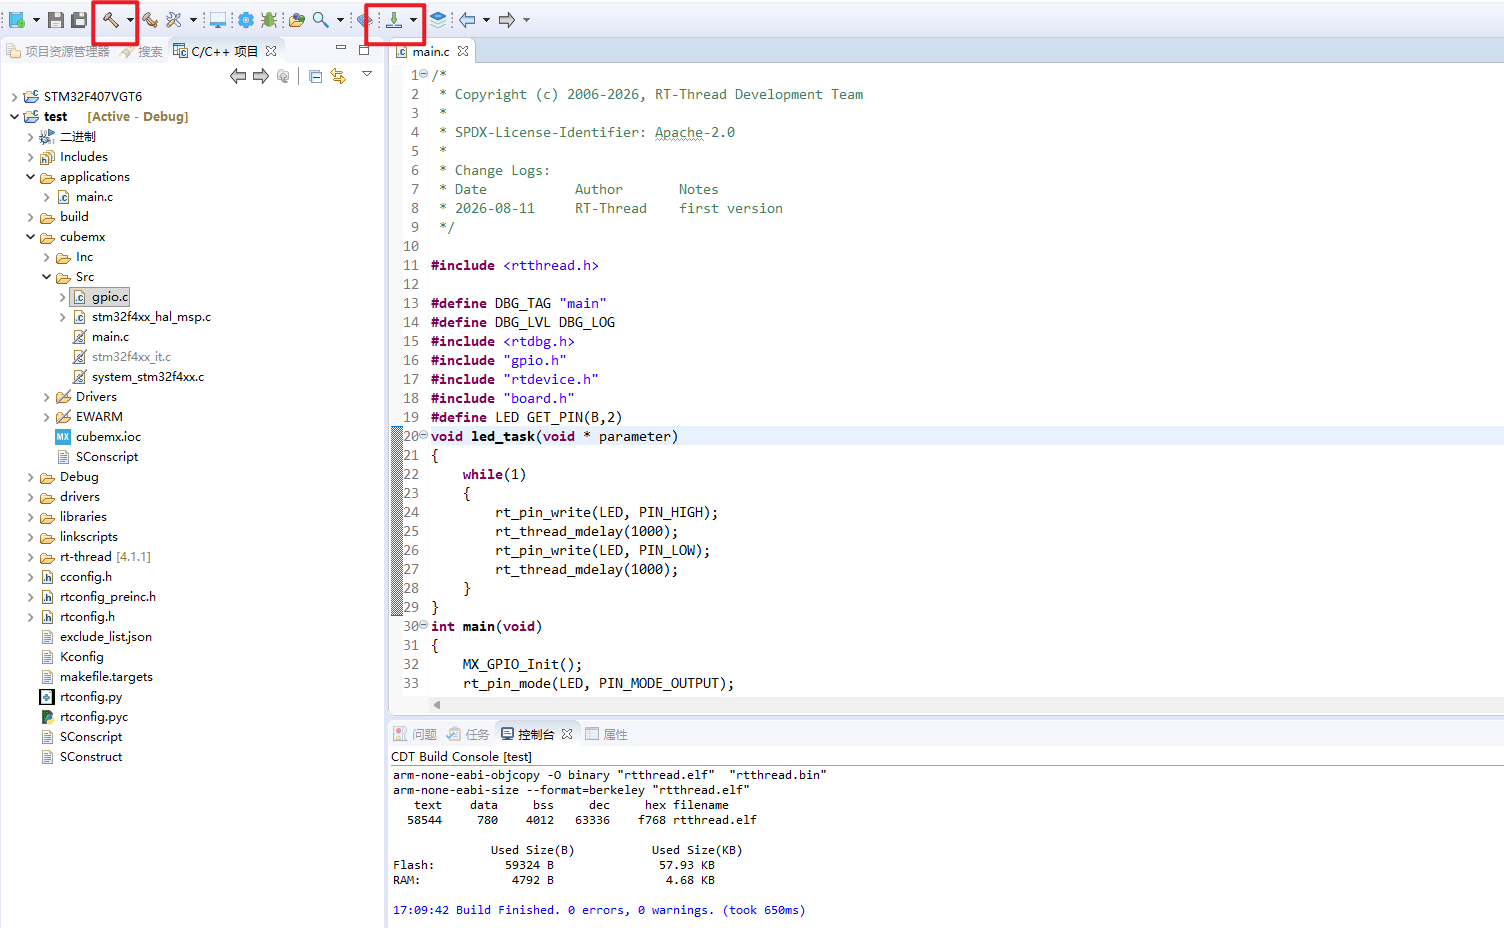Download program with the green arrow icon
Screen dimensions: 1504x928
pyautogui.click(x=395, y=20)
